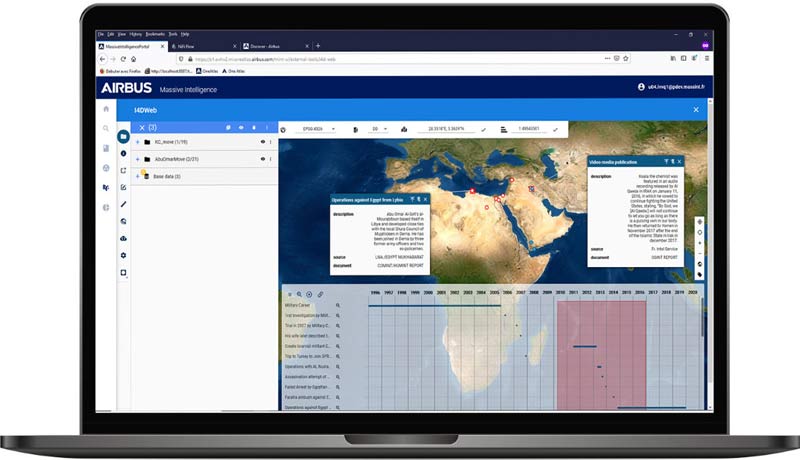This screenshot has width=800, height=460.
Task: Toggle visibility of KC_move layer
Action: [x=263, y=143]
